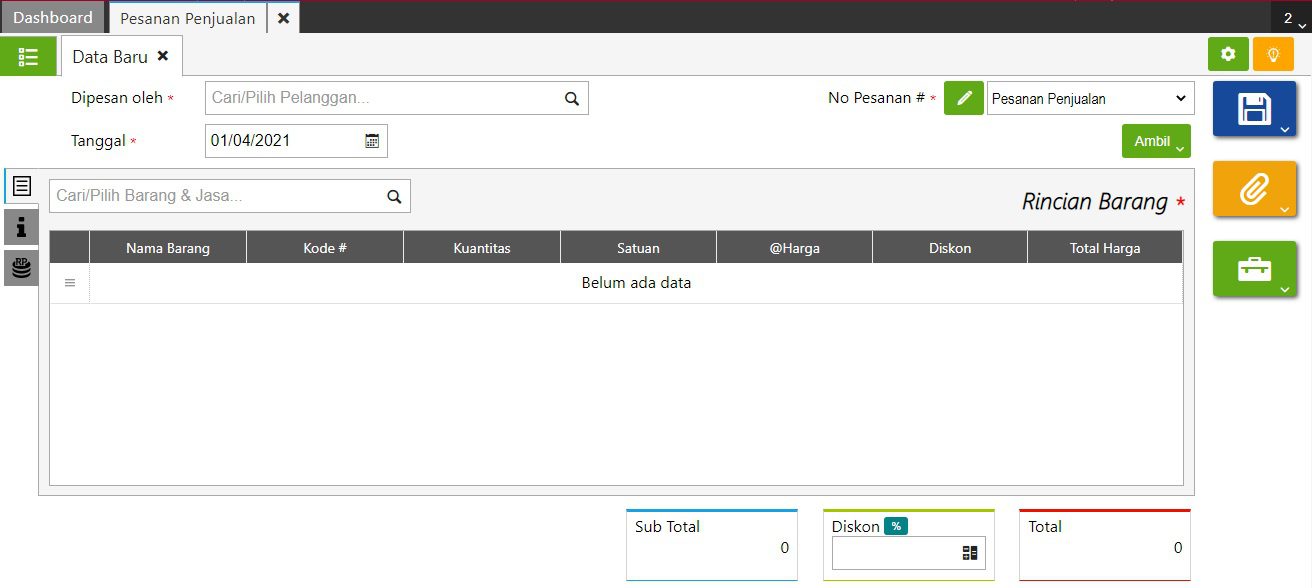
Task: Click the green settings gear icon
Action: [1228, 54]
